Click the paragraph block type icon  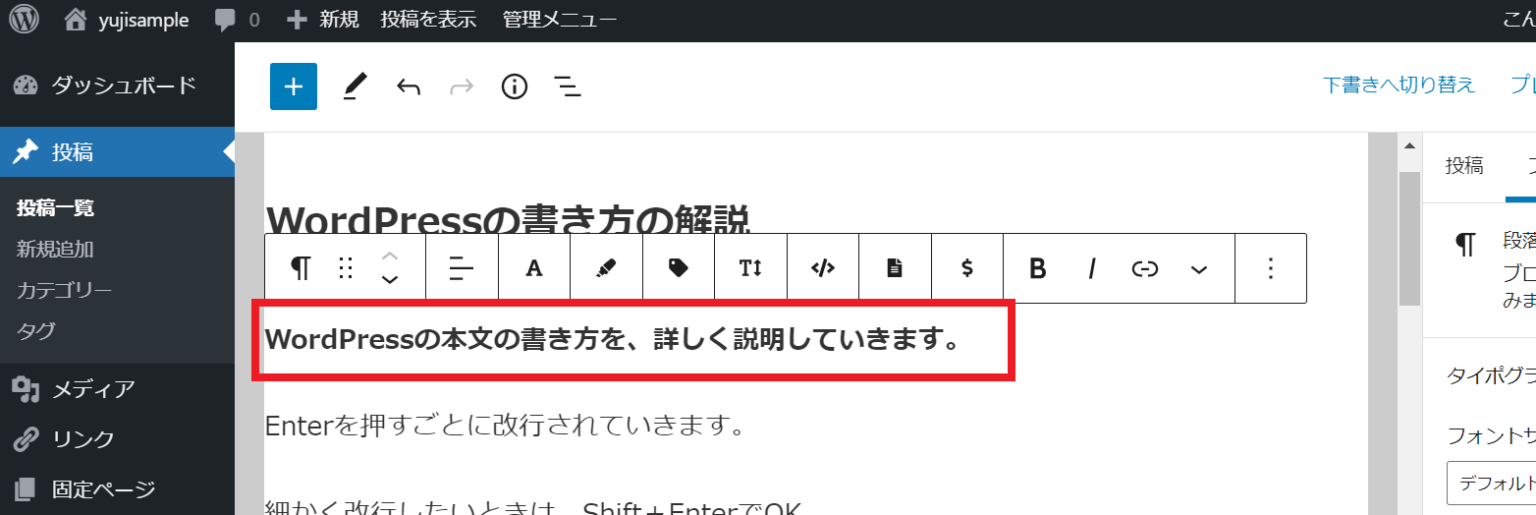tap(300, 268)
